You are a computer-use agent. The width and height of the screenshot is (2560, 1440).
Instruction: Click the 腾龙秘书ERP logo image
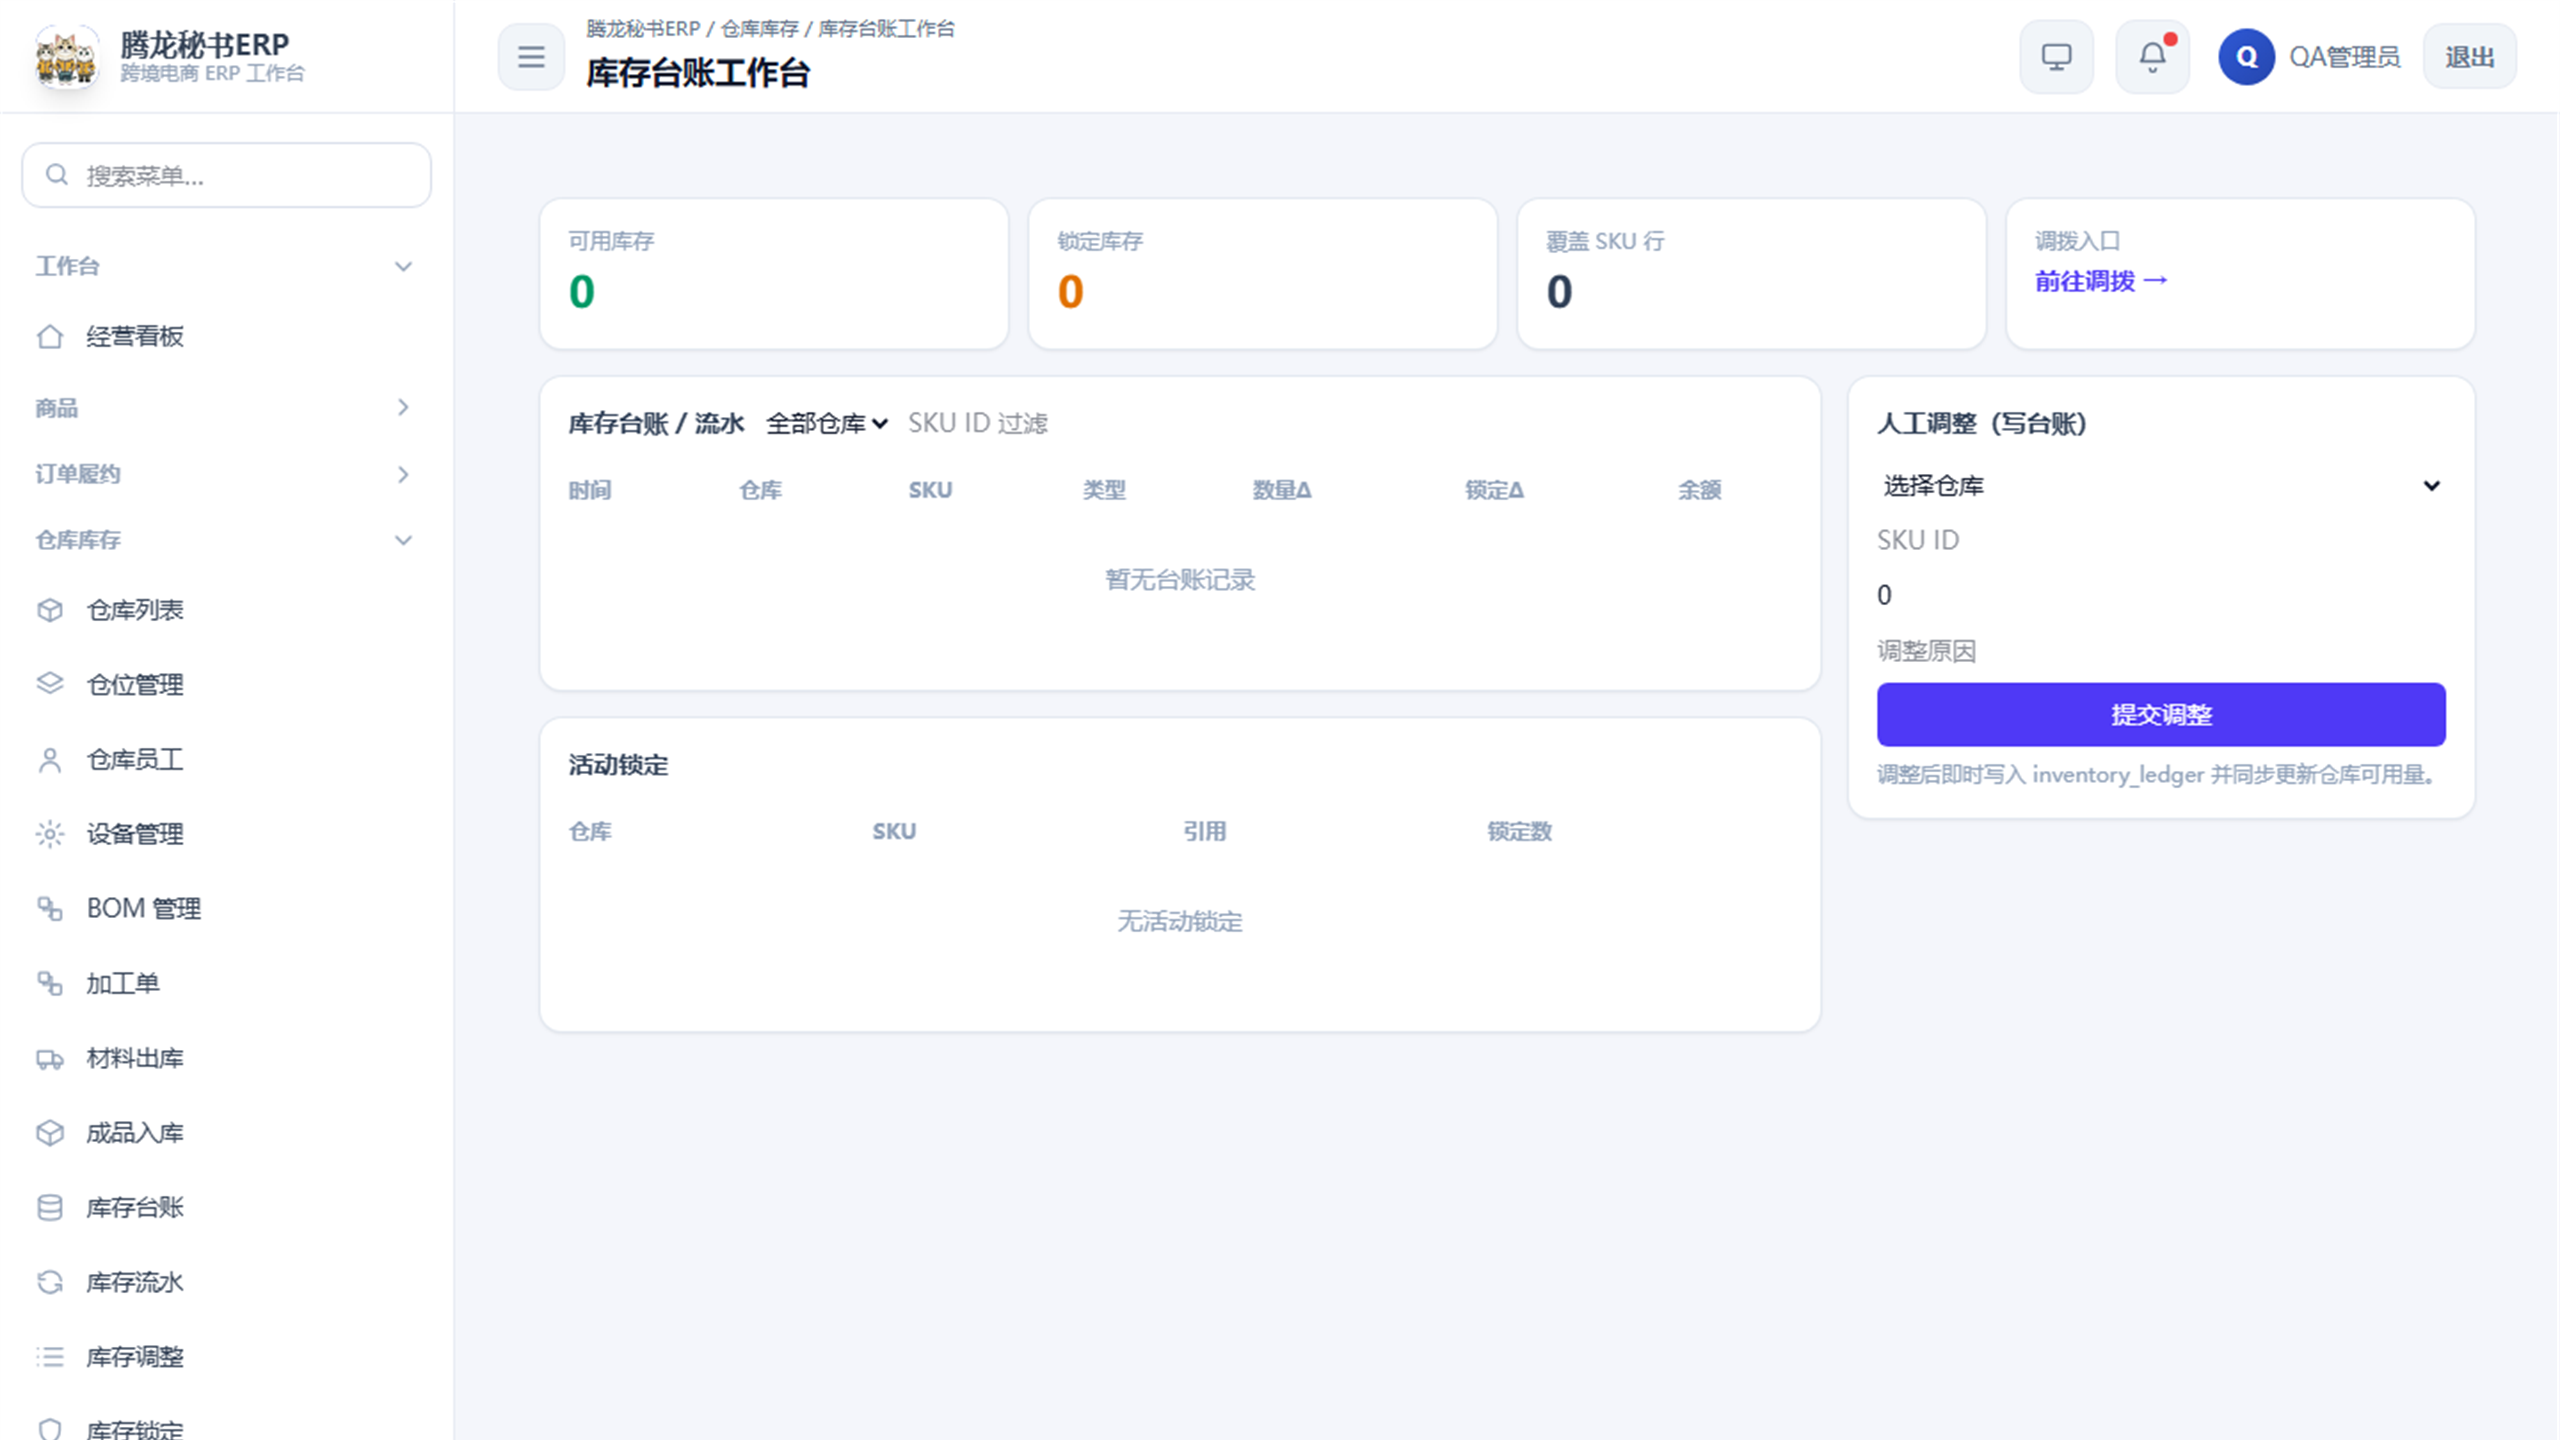coord(66,57)
